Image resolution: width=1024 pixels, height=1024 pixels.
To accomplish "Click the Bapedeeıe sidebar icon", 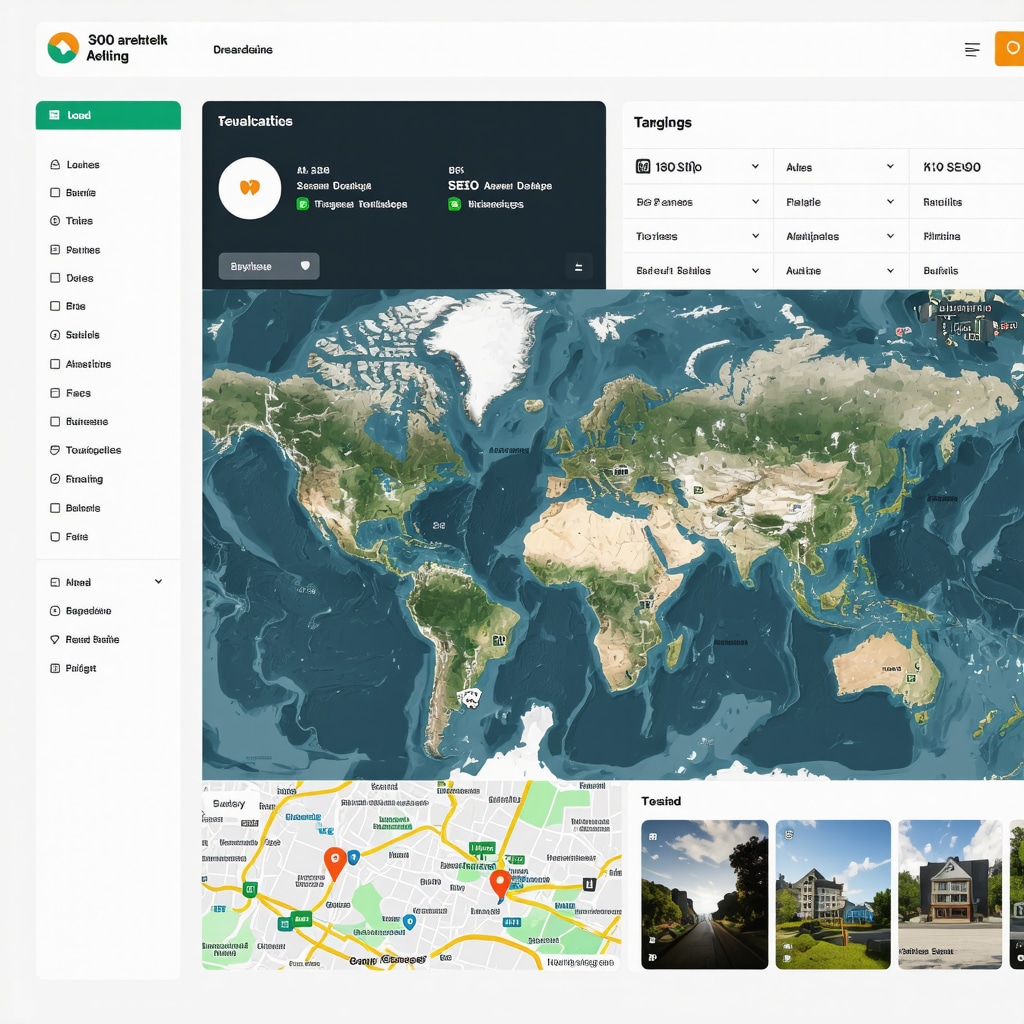I will pos(55,611).
